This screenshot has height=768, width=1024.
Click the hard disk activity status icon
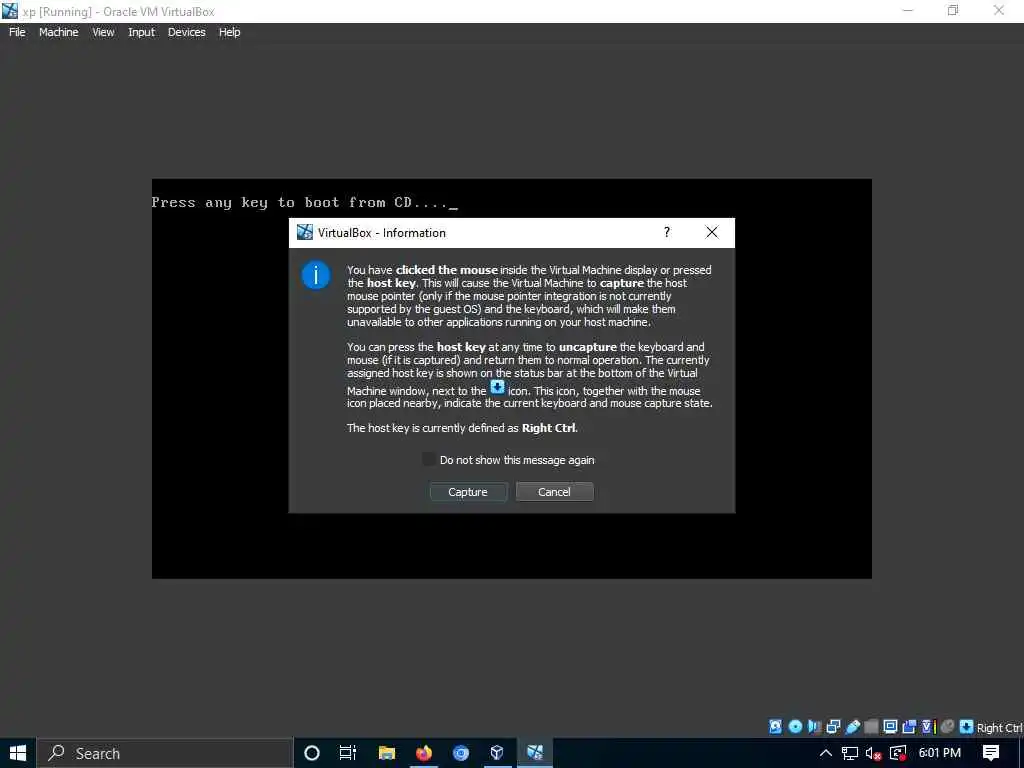click(x=775, y=727)
